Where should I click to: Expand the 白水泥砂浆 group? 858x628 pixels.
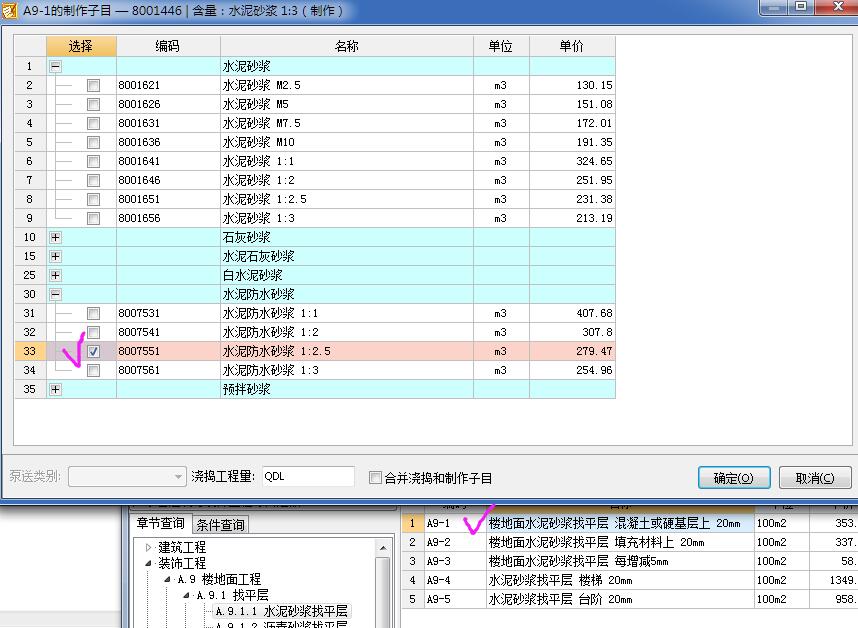[55, 275]
